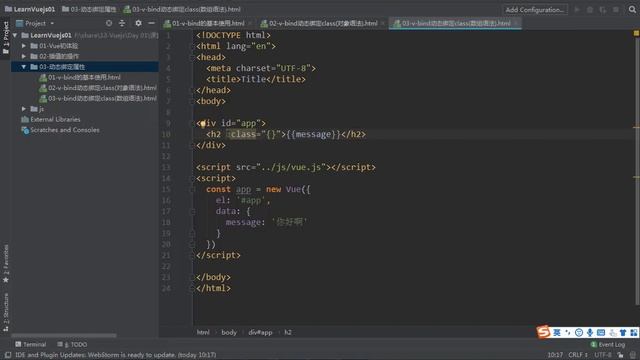Open 02-v-bind class file in project tree
Viewport: 640px width, 360px height.
(98, 88)
